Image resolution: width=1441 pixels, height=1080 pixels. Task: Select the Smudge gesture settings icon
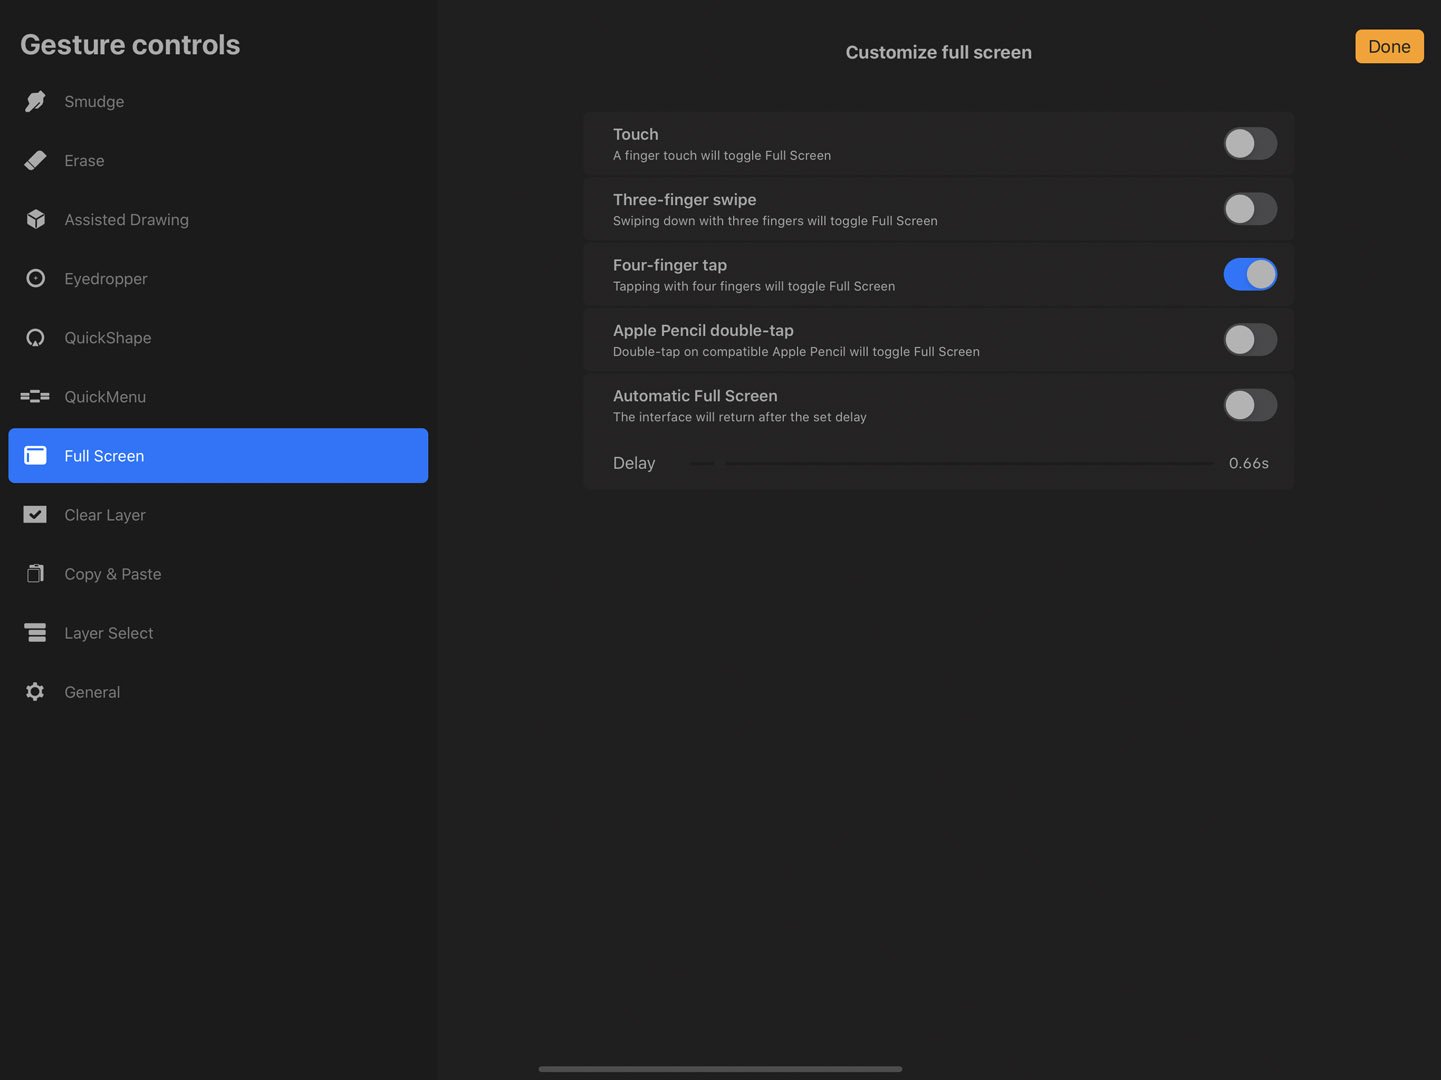[35, 101]
